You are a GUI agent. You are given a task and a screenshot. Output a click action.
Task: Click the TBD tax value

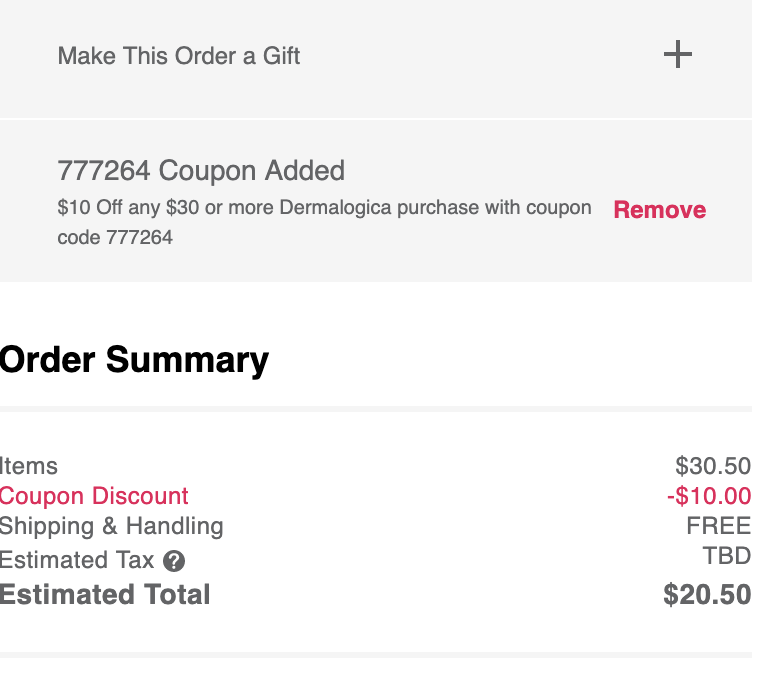tap(726, 556)
